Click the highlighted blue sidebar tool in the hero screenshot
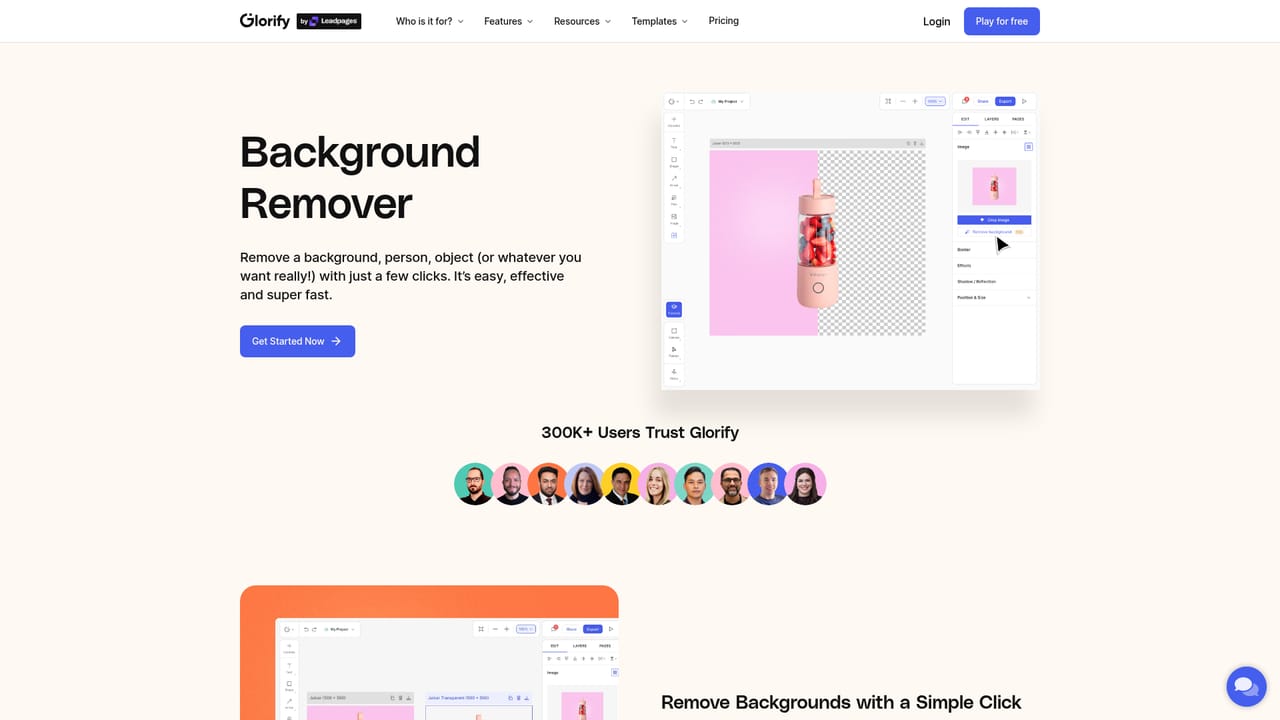The width and height of the screenshot is (1280, 720). coord(674,310)
